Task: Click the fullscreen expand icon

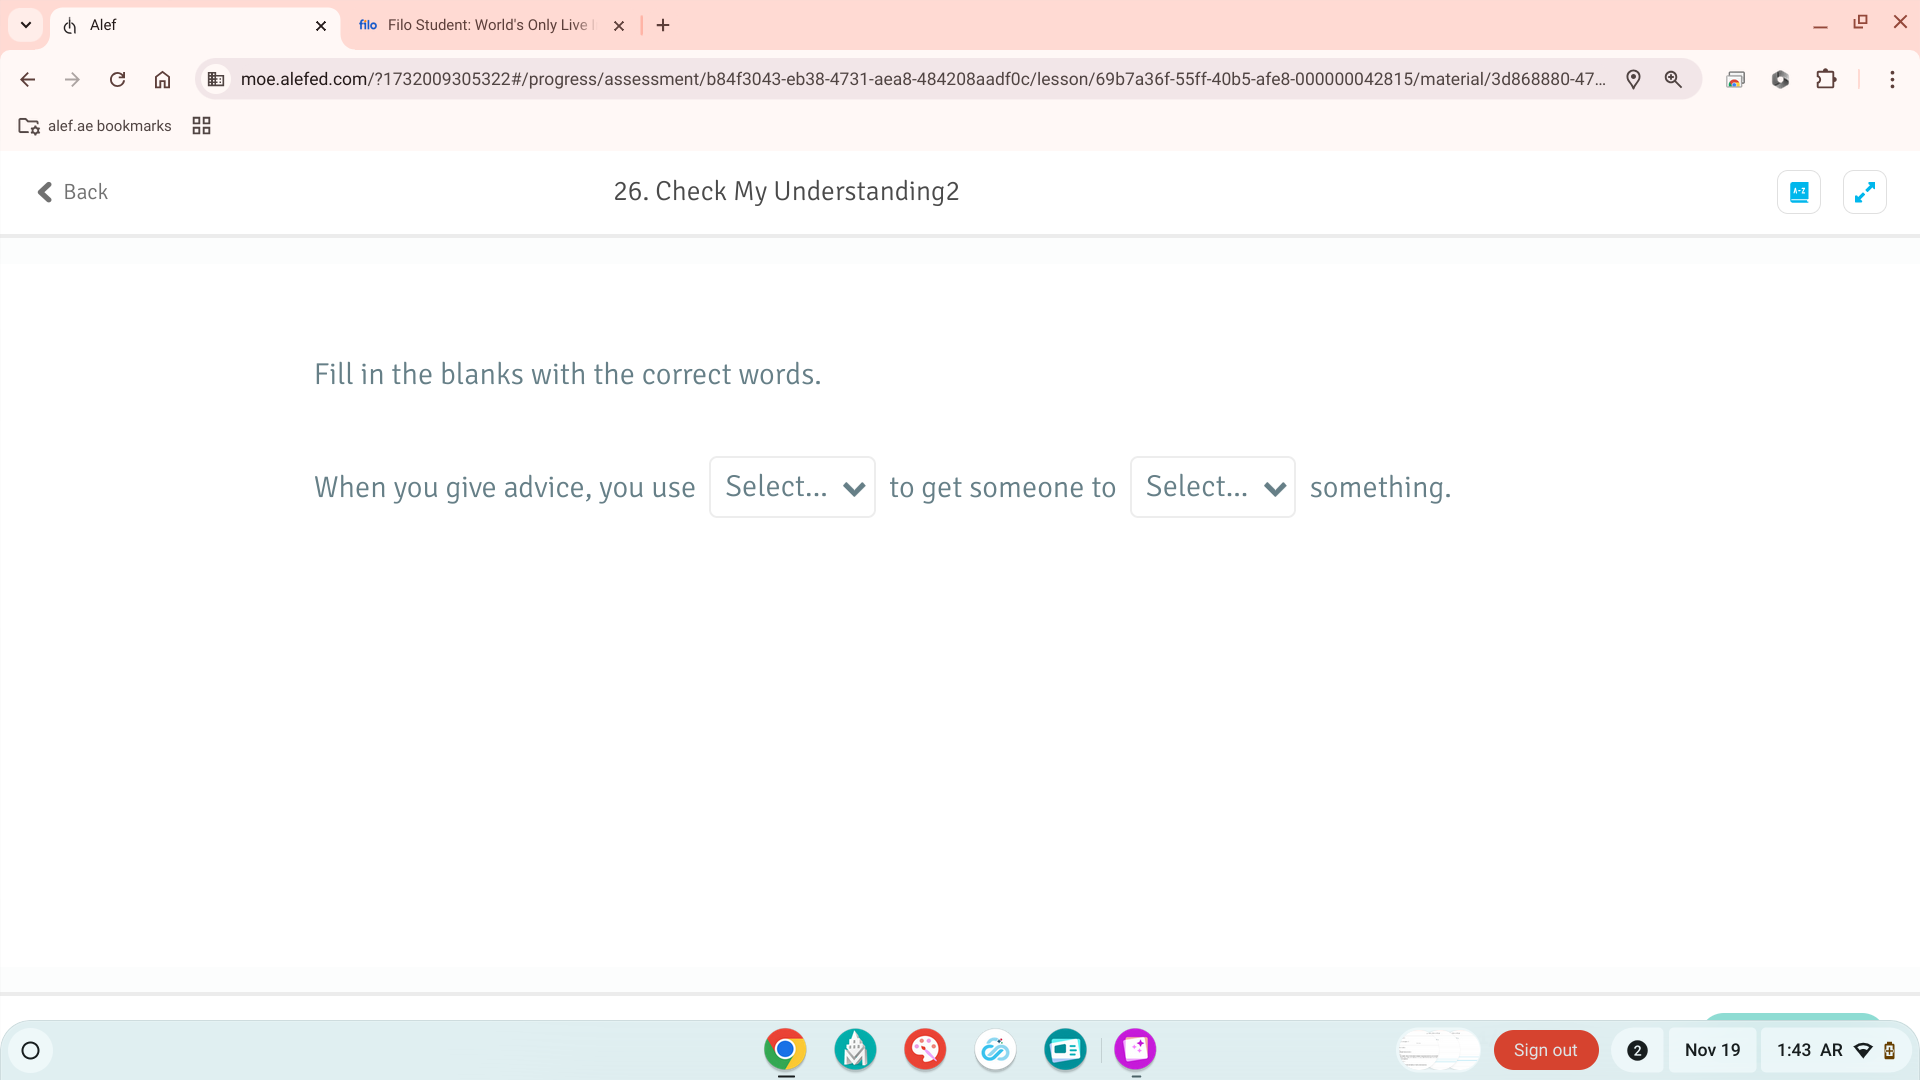Action: tap(1864, 192)
